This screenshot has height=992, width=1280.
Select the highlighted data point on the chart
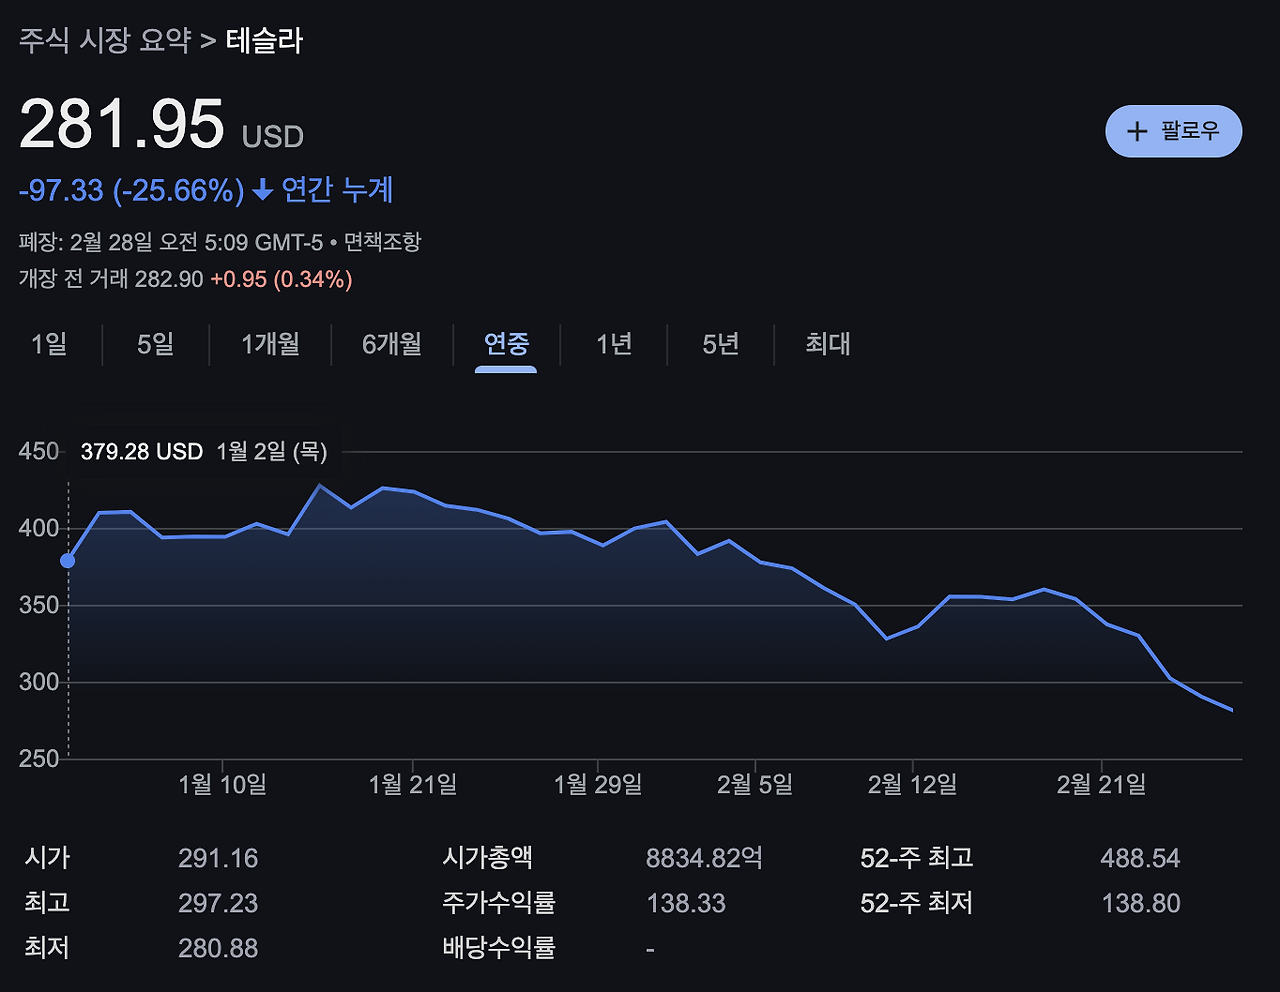[x=66, y=561]
